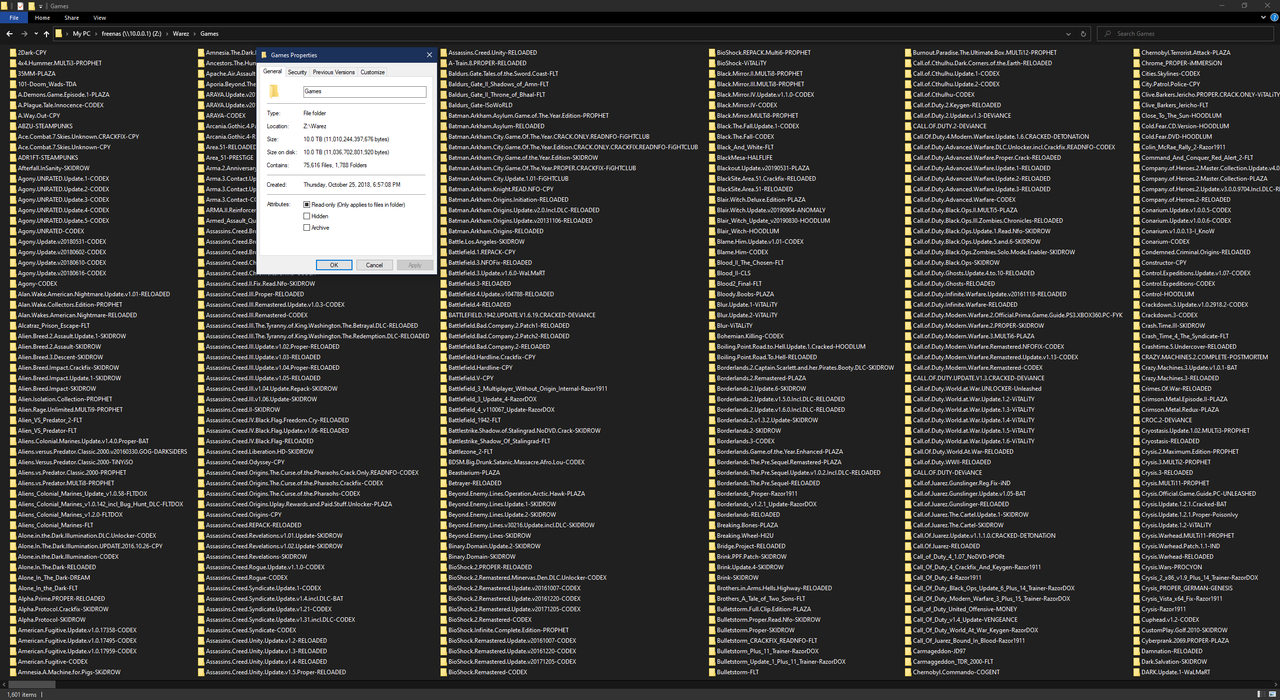Go back using the Back arrow
The image size is (1280, 700).
[10, 33]
